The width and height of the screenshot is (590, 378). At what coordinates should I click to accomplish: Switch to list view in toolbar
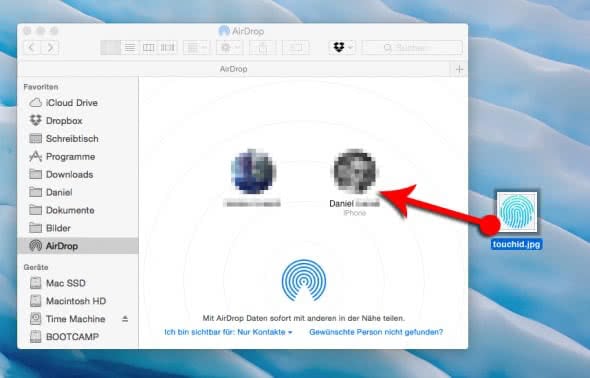tap(130, 48)
